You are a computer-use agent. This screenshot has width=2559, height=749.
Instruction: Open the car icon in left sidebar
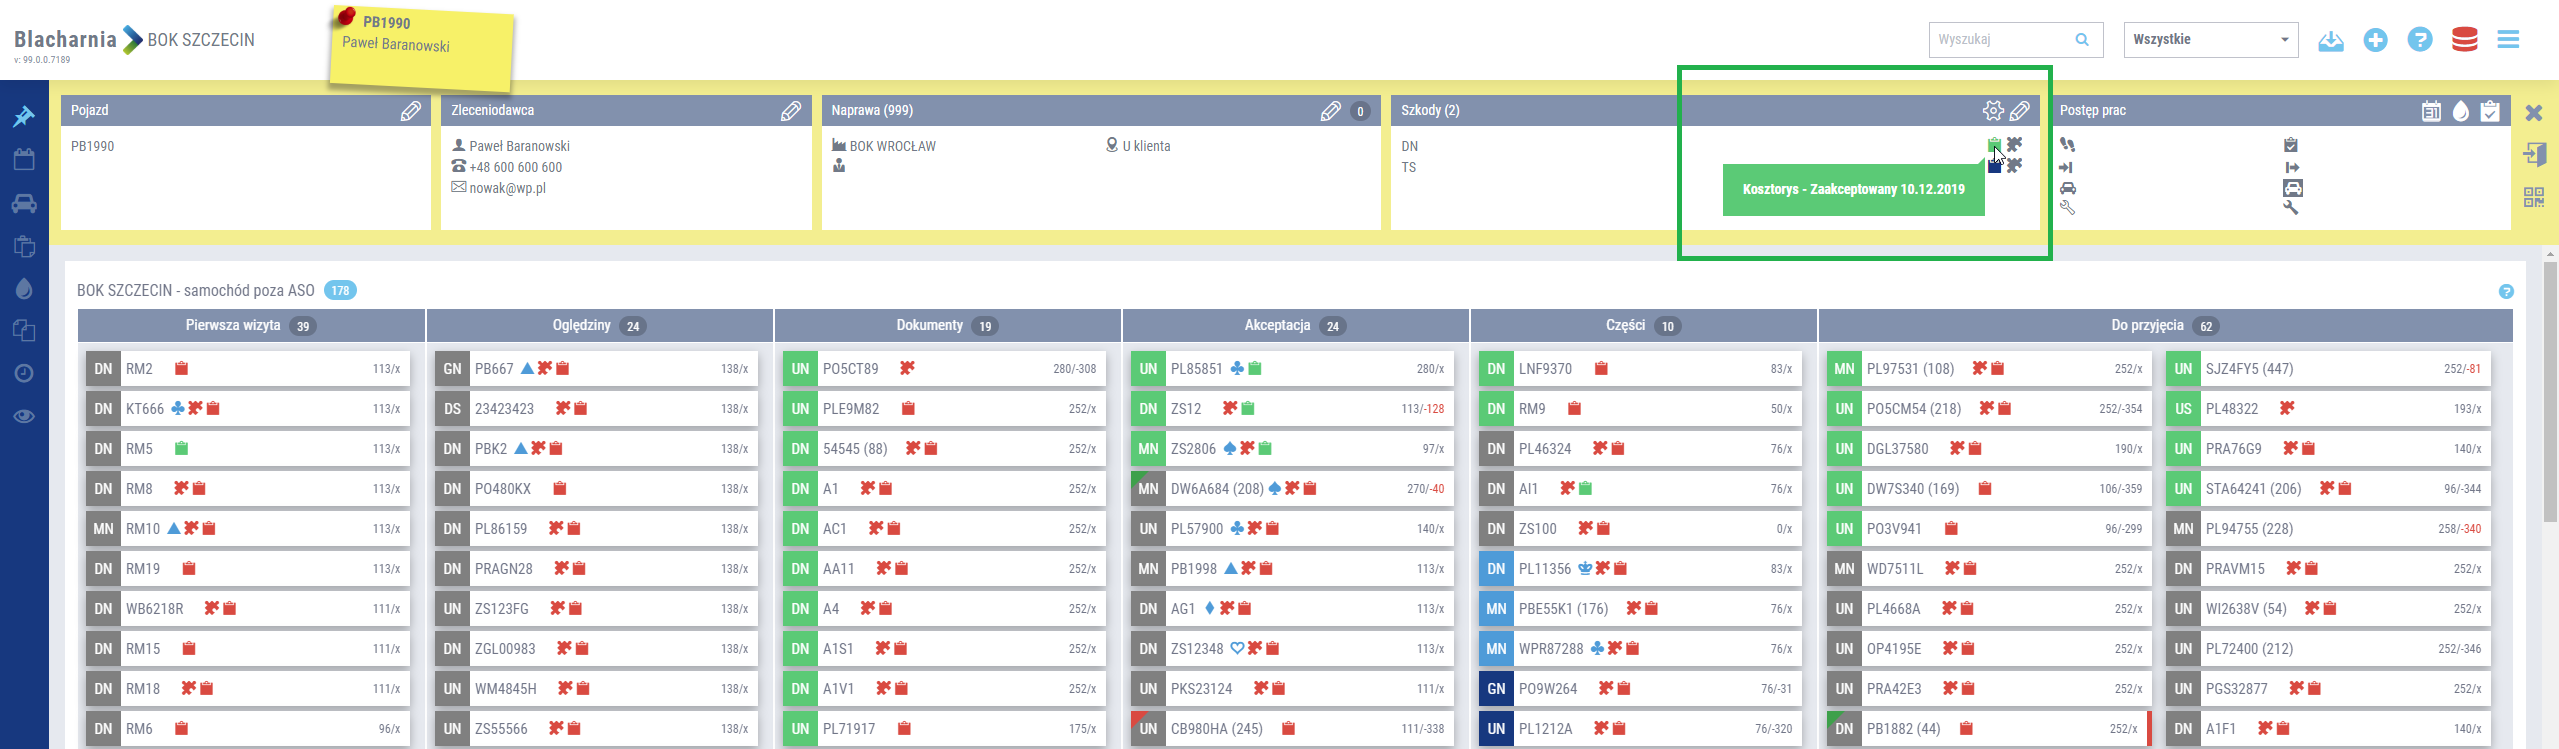[24, 204]
